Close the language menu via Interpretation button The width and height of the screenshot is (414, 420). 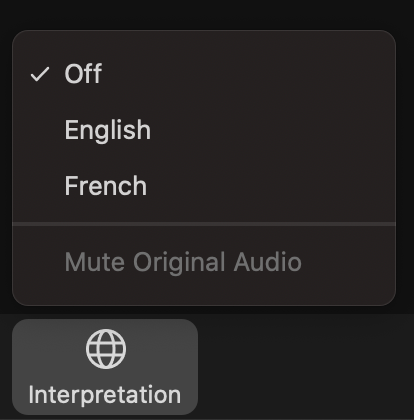click(105, 367)
